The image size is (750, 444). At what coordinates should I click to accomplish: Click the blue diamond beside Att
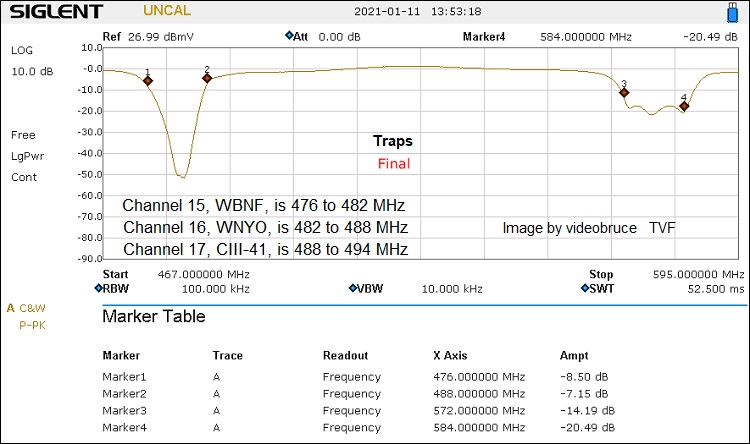click(x=289, y=37)
